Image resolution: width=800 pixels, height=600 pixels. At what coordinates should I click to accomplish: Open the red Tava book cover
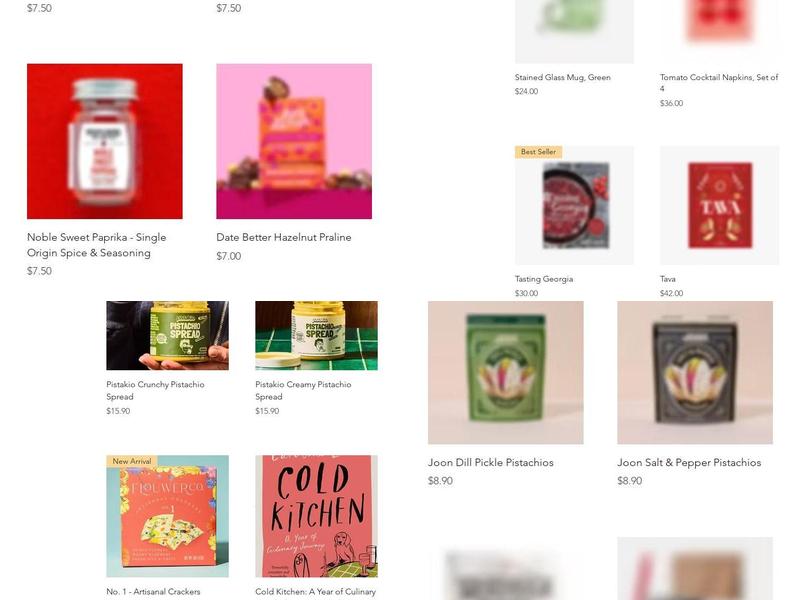(719, 206)
